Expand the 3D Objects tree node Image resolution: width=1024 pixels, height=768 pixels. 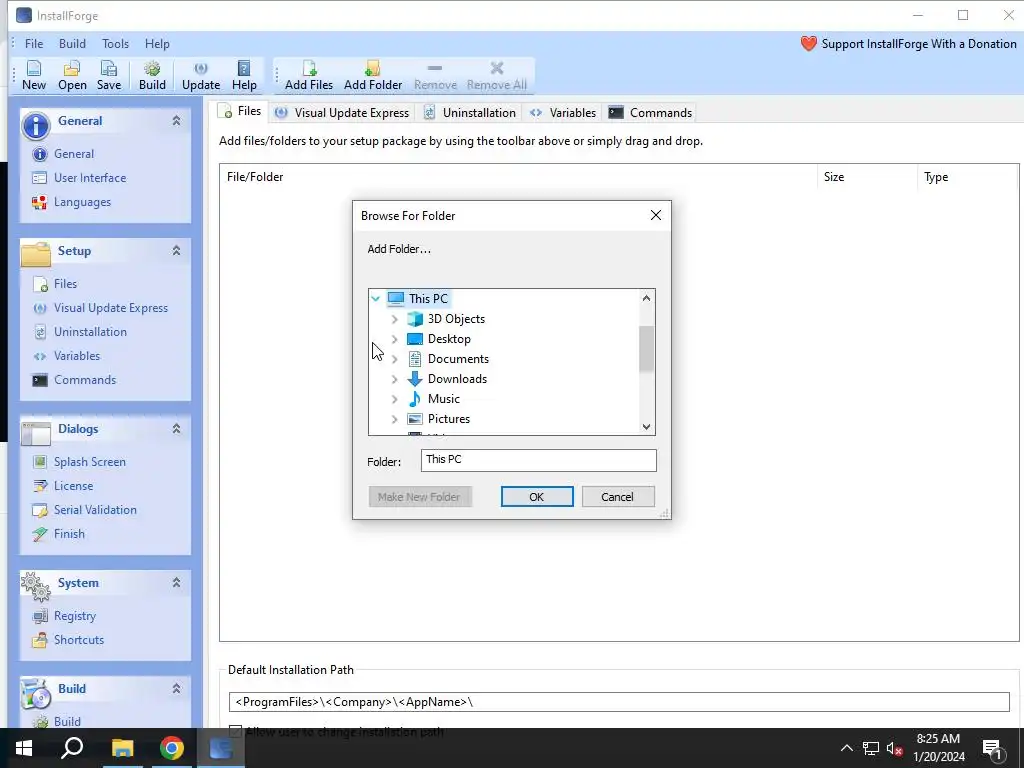click(x=394, y=319)
